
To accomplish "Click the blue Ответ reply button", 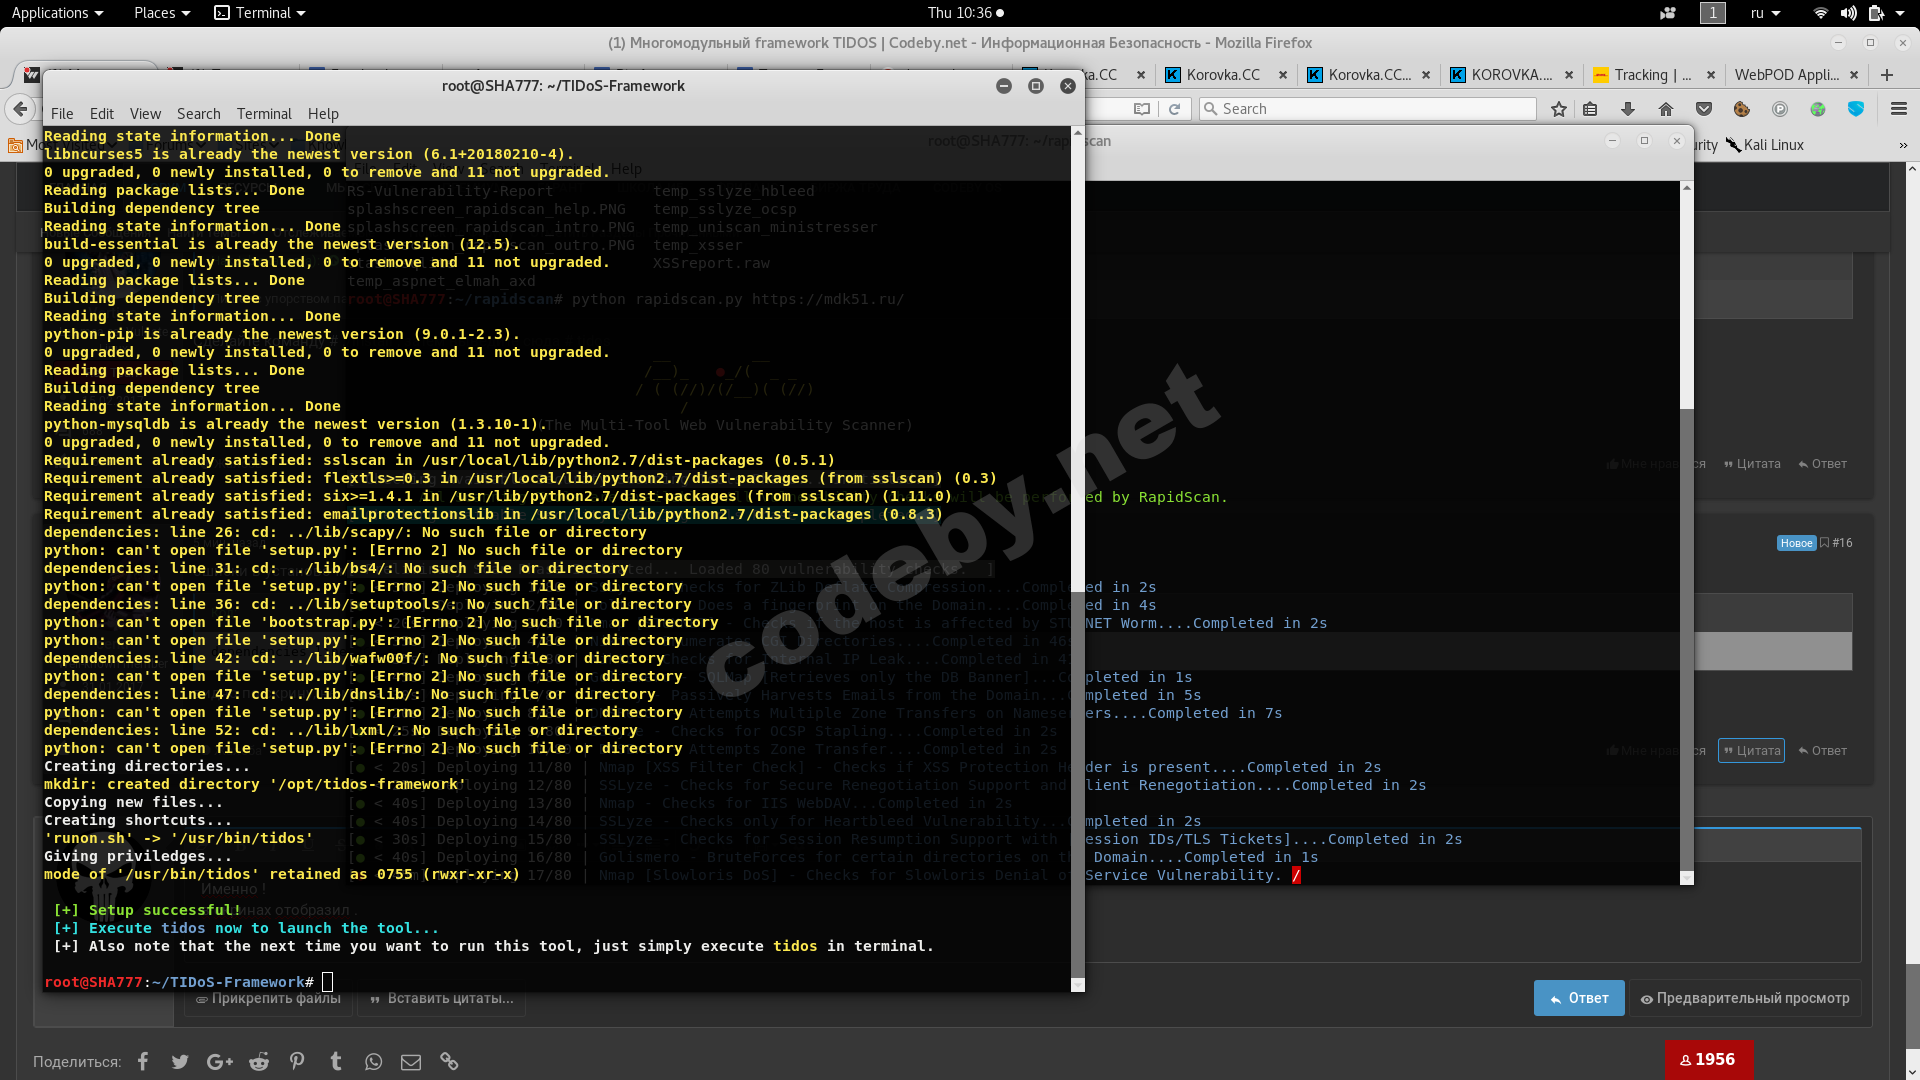I will 1579,998.
